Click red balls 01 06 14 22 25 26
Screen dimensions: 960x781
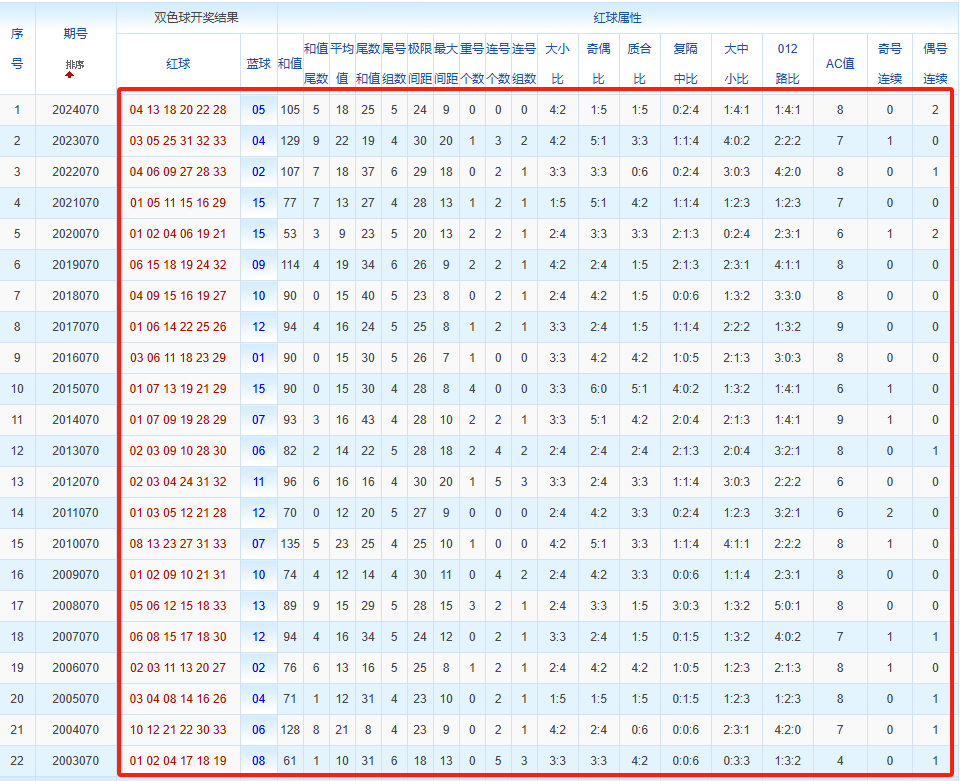(178, 327)
